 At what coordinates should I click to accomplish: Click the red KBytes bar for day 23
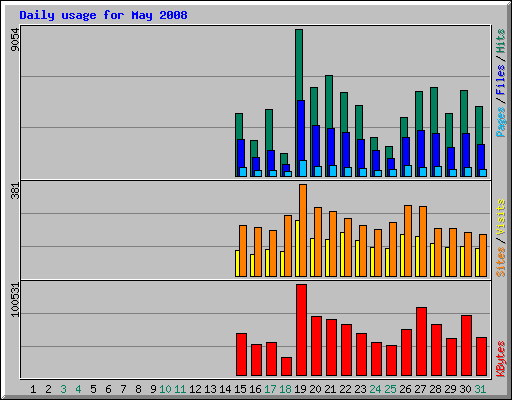361,355
